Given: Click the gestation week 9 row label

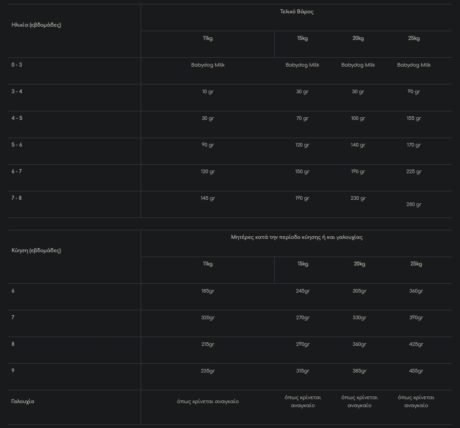Looking at the screenshot, I should (13, 370).
